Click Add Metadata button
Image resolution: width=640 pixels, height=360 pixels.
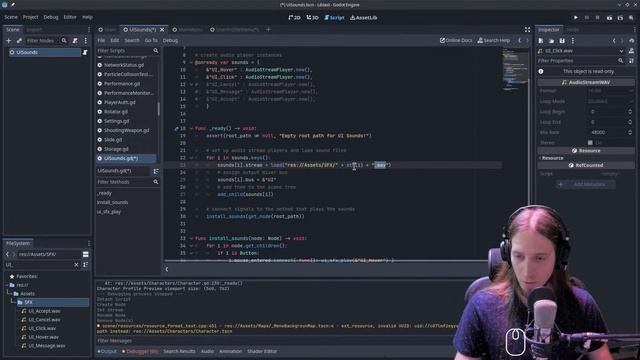(586, 184)
